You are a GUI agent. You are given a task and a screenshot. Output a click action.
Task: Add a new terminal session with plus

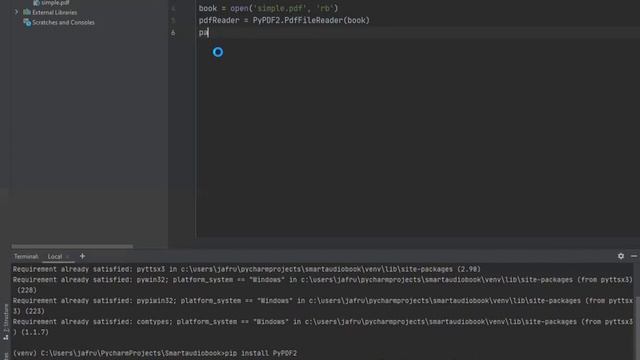pyautogui.click(x=82, y=256)
